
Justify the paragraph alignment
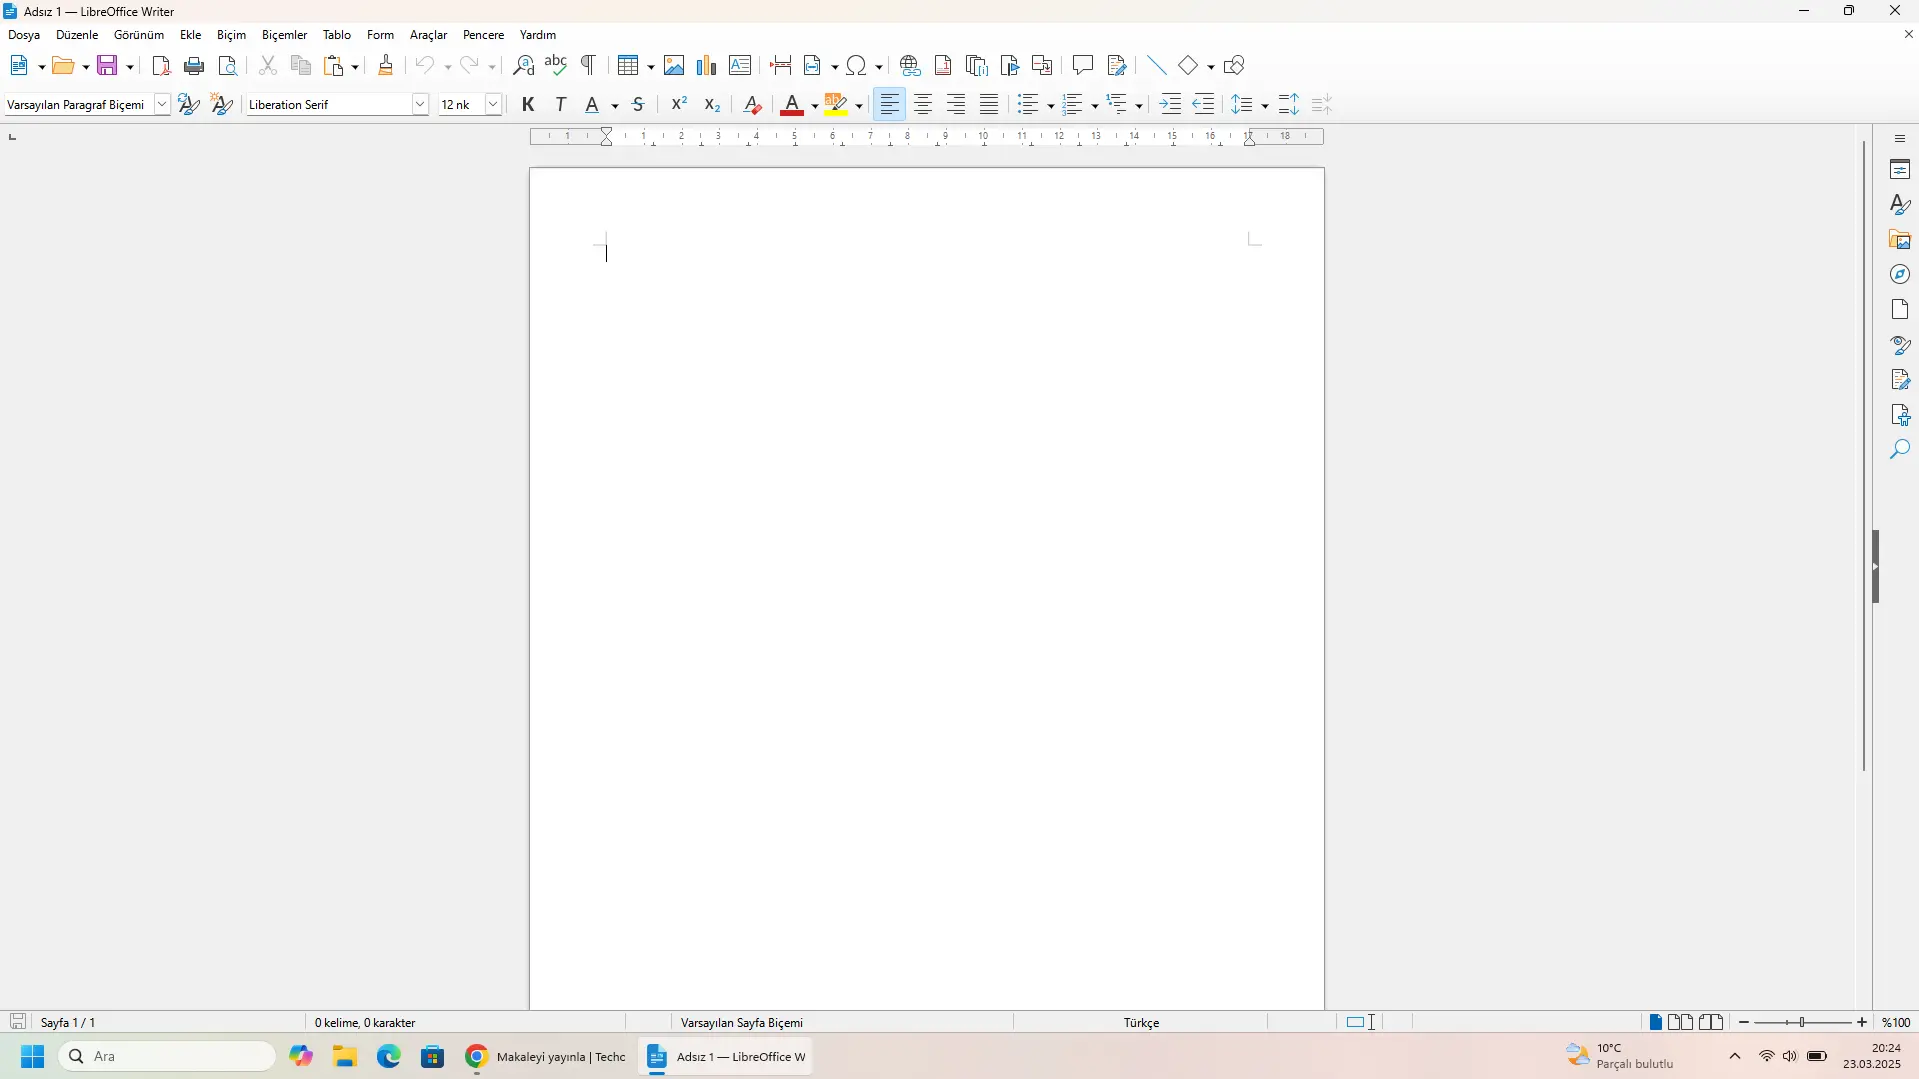pyautogui.click(x=989, y=105)
